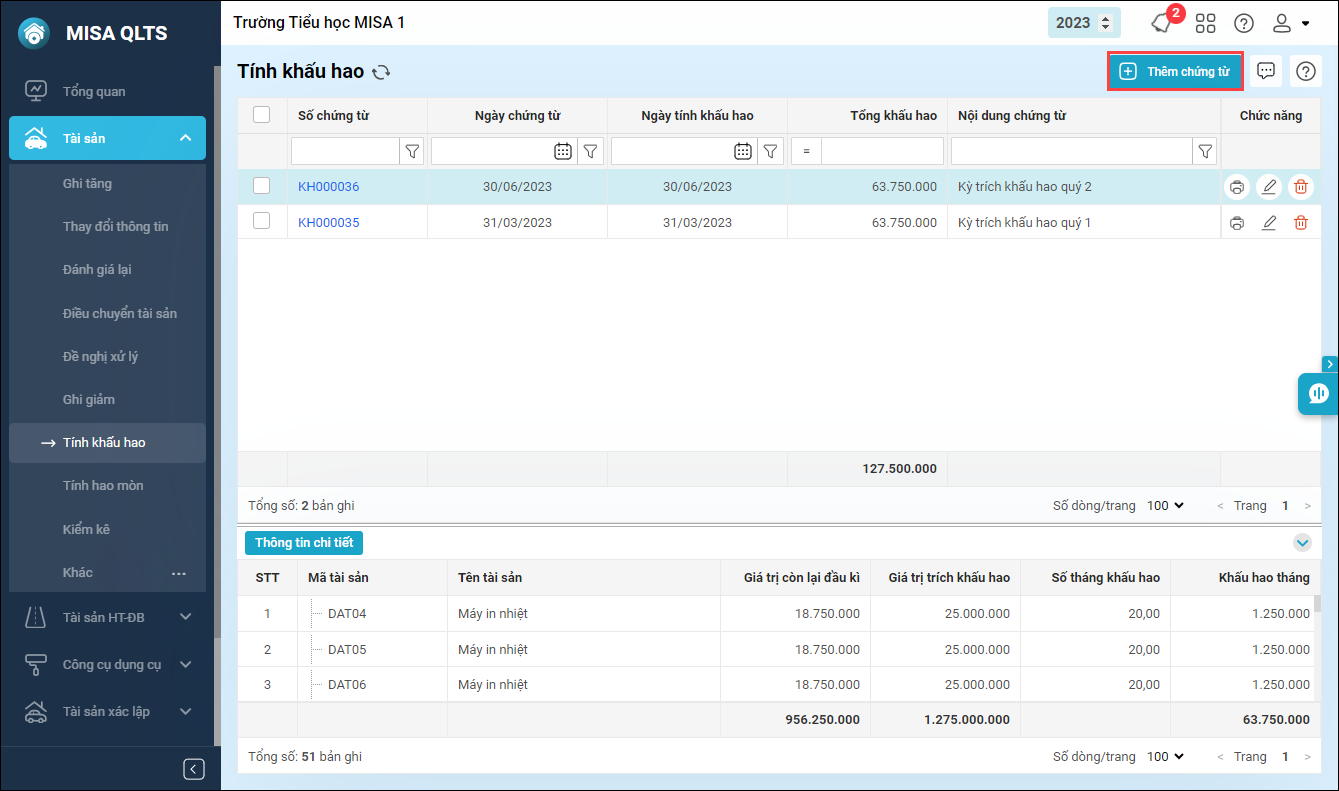Select the Thông tin chi tiết tab

click(304, 543)
